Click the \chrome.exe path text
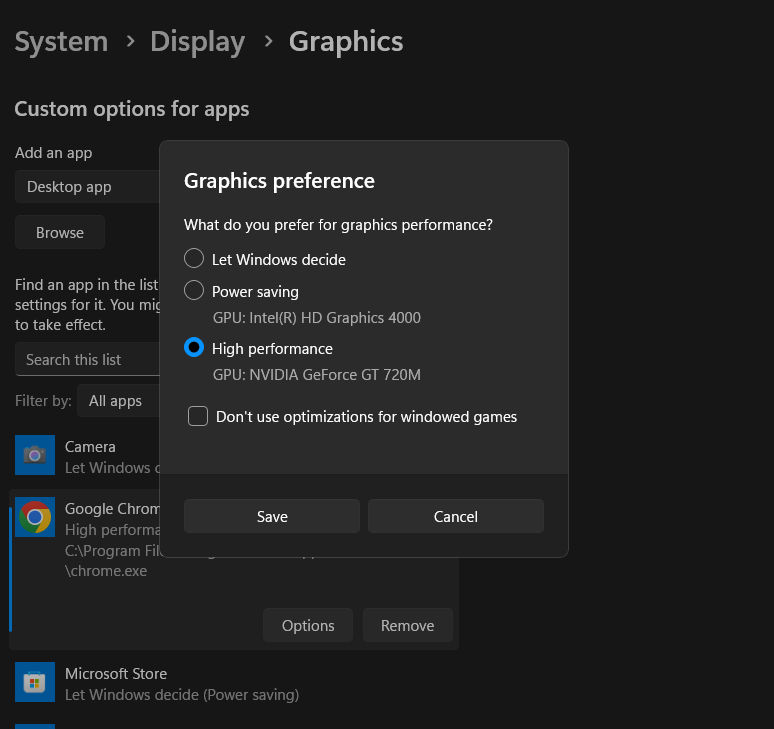This screenshot has height=729, width=774. coord(106,571)
